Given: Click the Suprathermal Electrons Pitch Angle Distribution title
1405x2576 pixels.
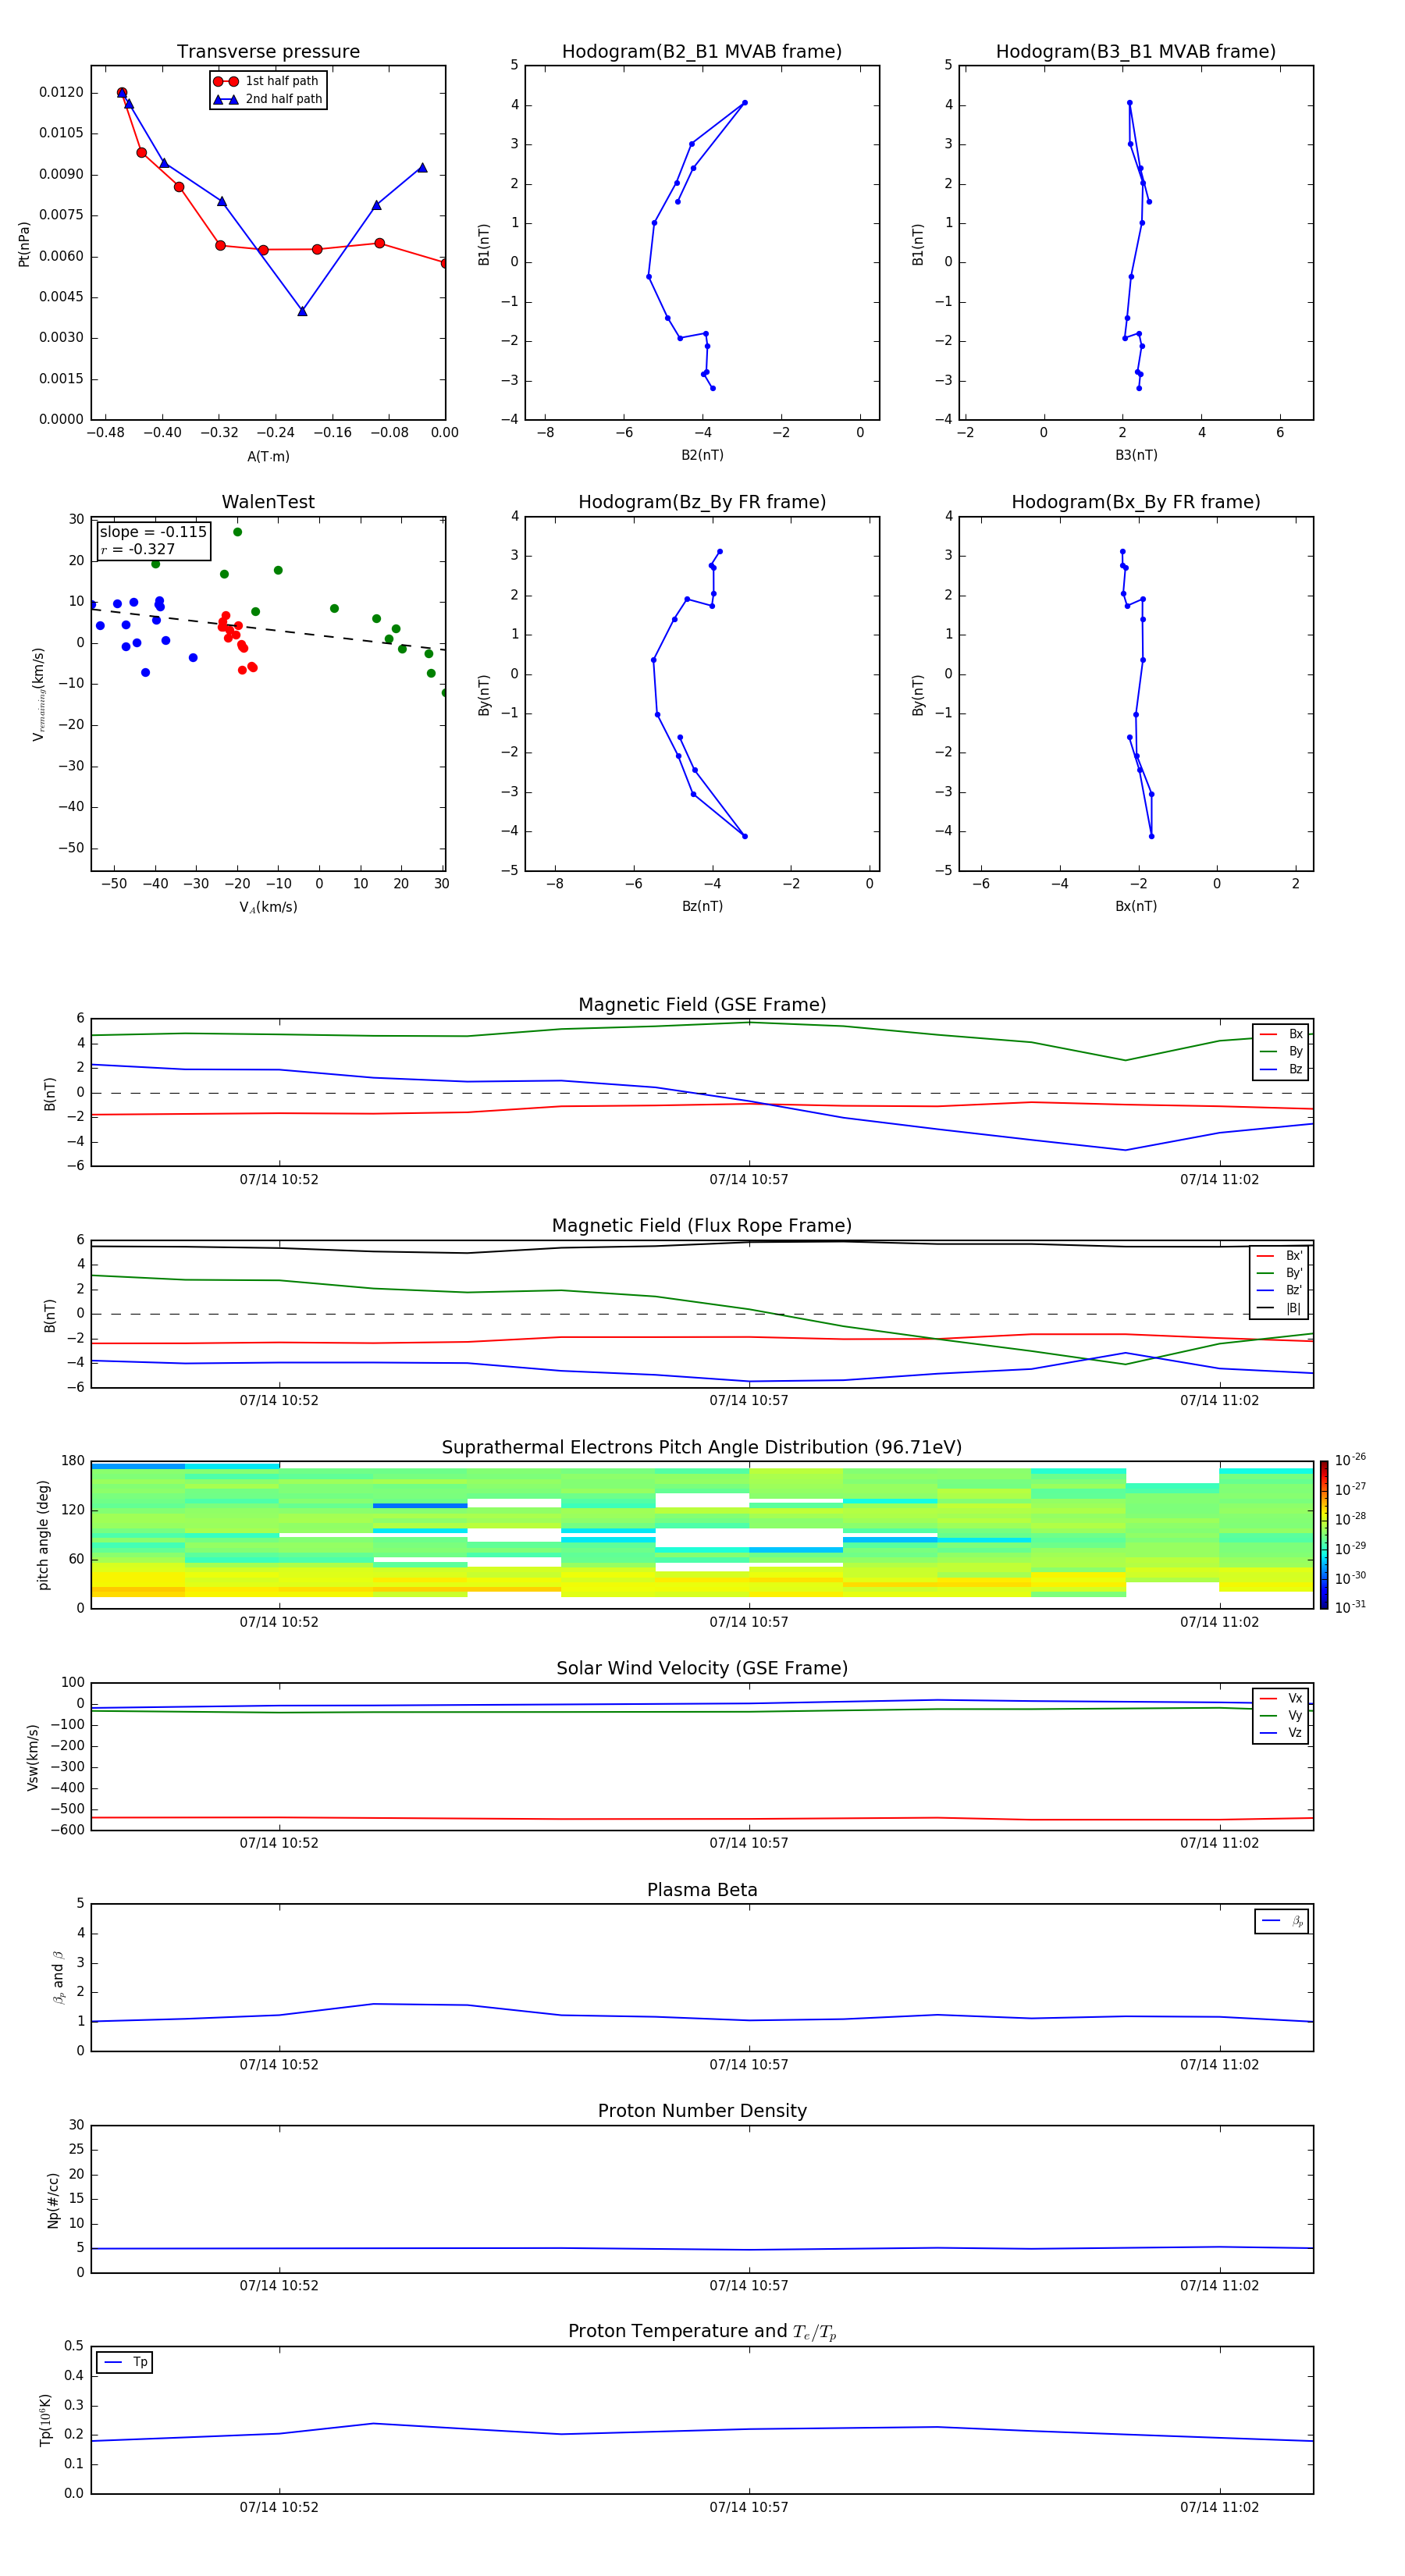Looking at the screenshot, I should pos(702,1447).
